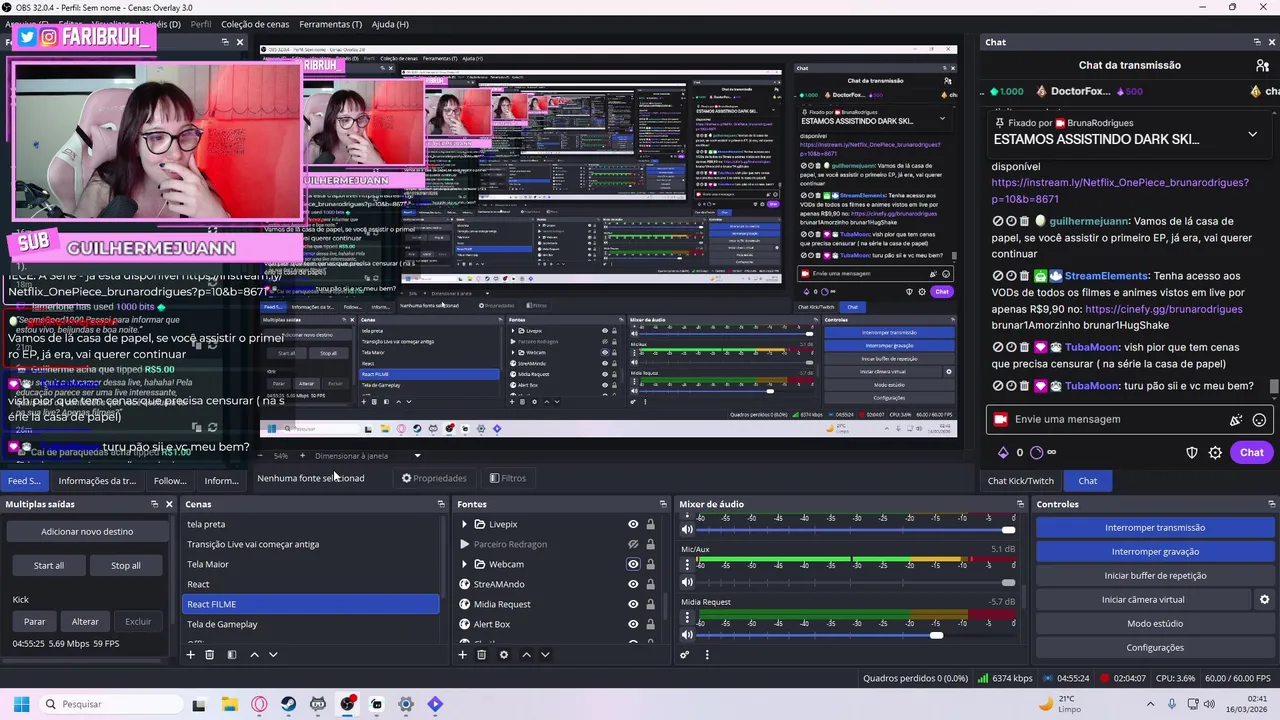Add a new scene with the plus icon in Cenas
Viewport: 1280px width, 720px height.
coord(190,655)
